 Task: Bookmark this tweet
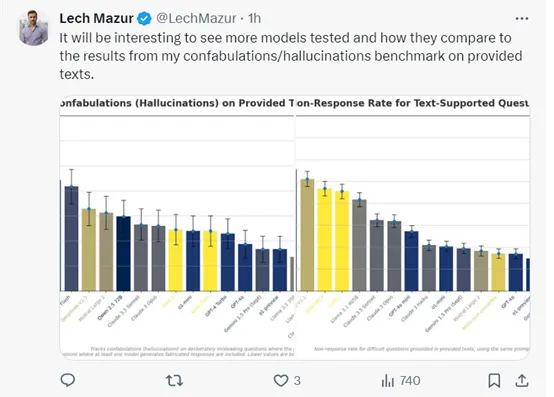coord(494,380)
